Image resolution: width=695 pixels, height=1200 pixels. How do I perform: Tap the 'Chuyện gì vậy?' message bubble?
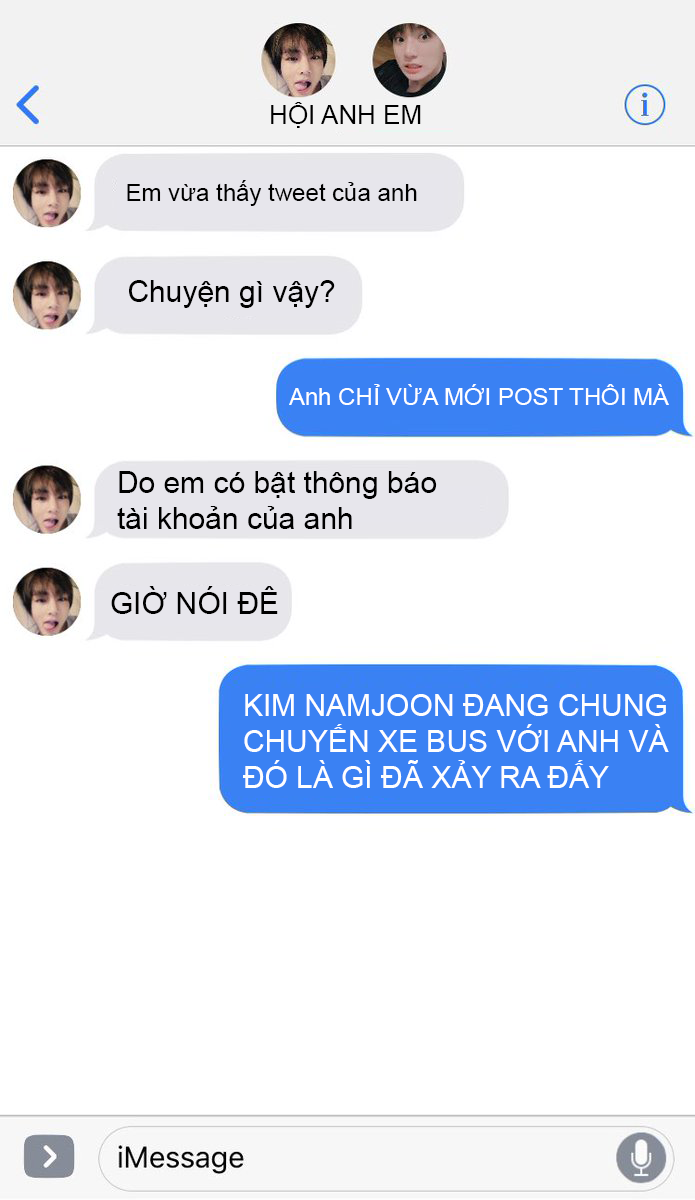coord(225,295)
